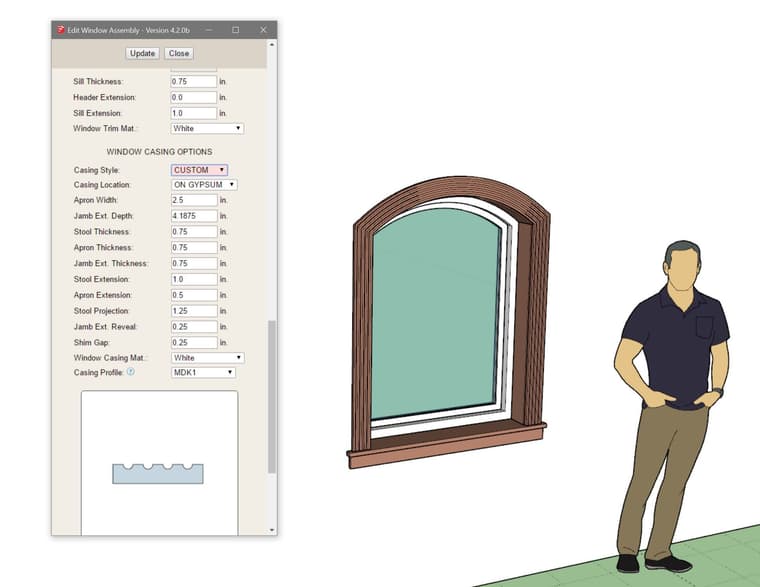The image size is (760, 587).
Task: Open the Window Trim Mat. dropdown
Action: pyautogui.click(x=207, y=128)
